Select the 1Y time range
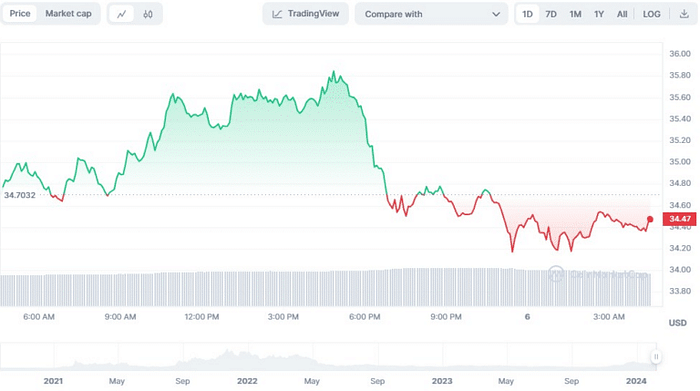 click(x=599, y=14)
